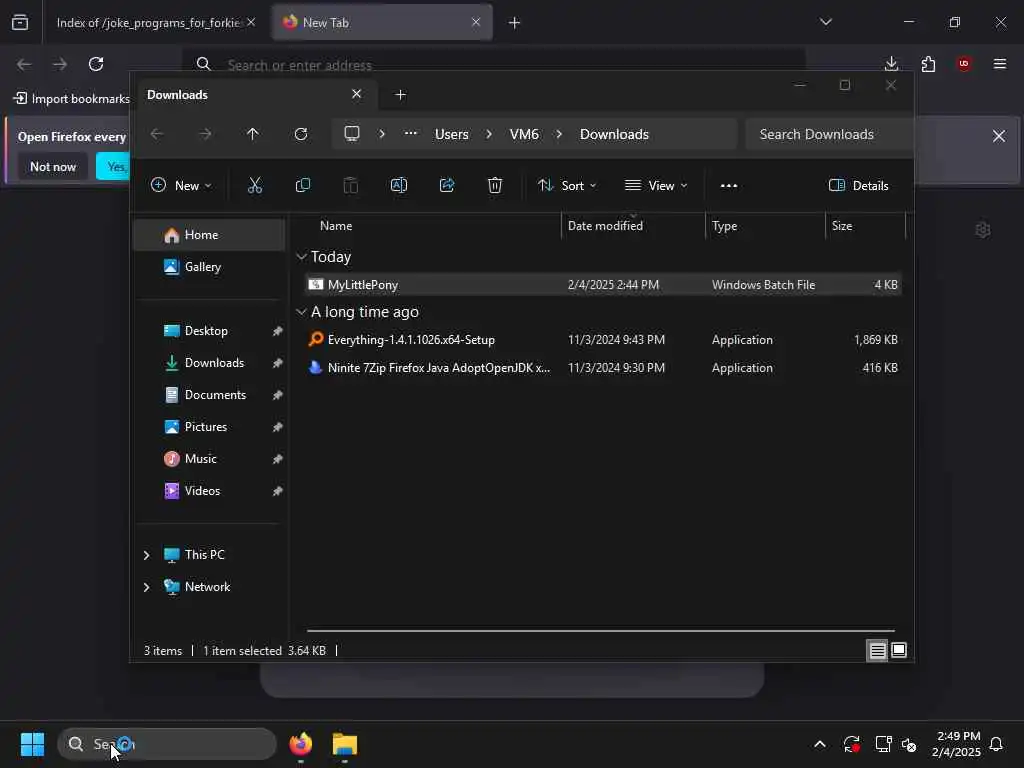Collapse the Today group
This screenshot has height=768, width=1024.
click(301, 257)
